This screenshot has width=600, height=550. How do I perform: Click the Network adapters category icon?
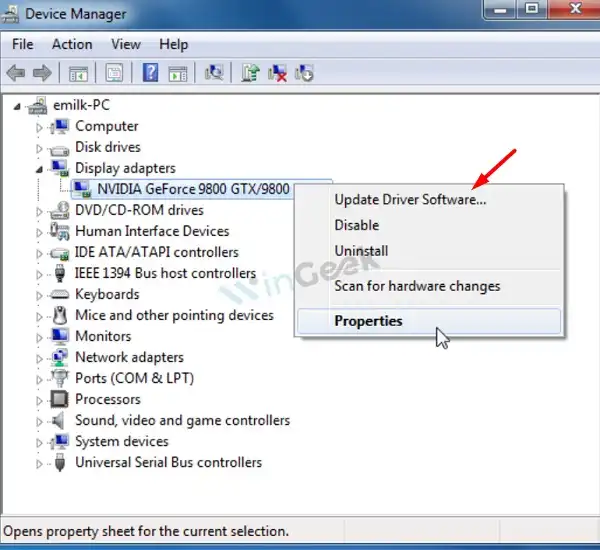(60, 357)
